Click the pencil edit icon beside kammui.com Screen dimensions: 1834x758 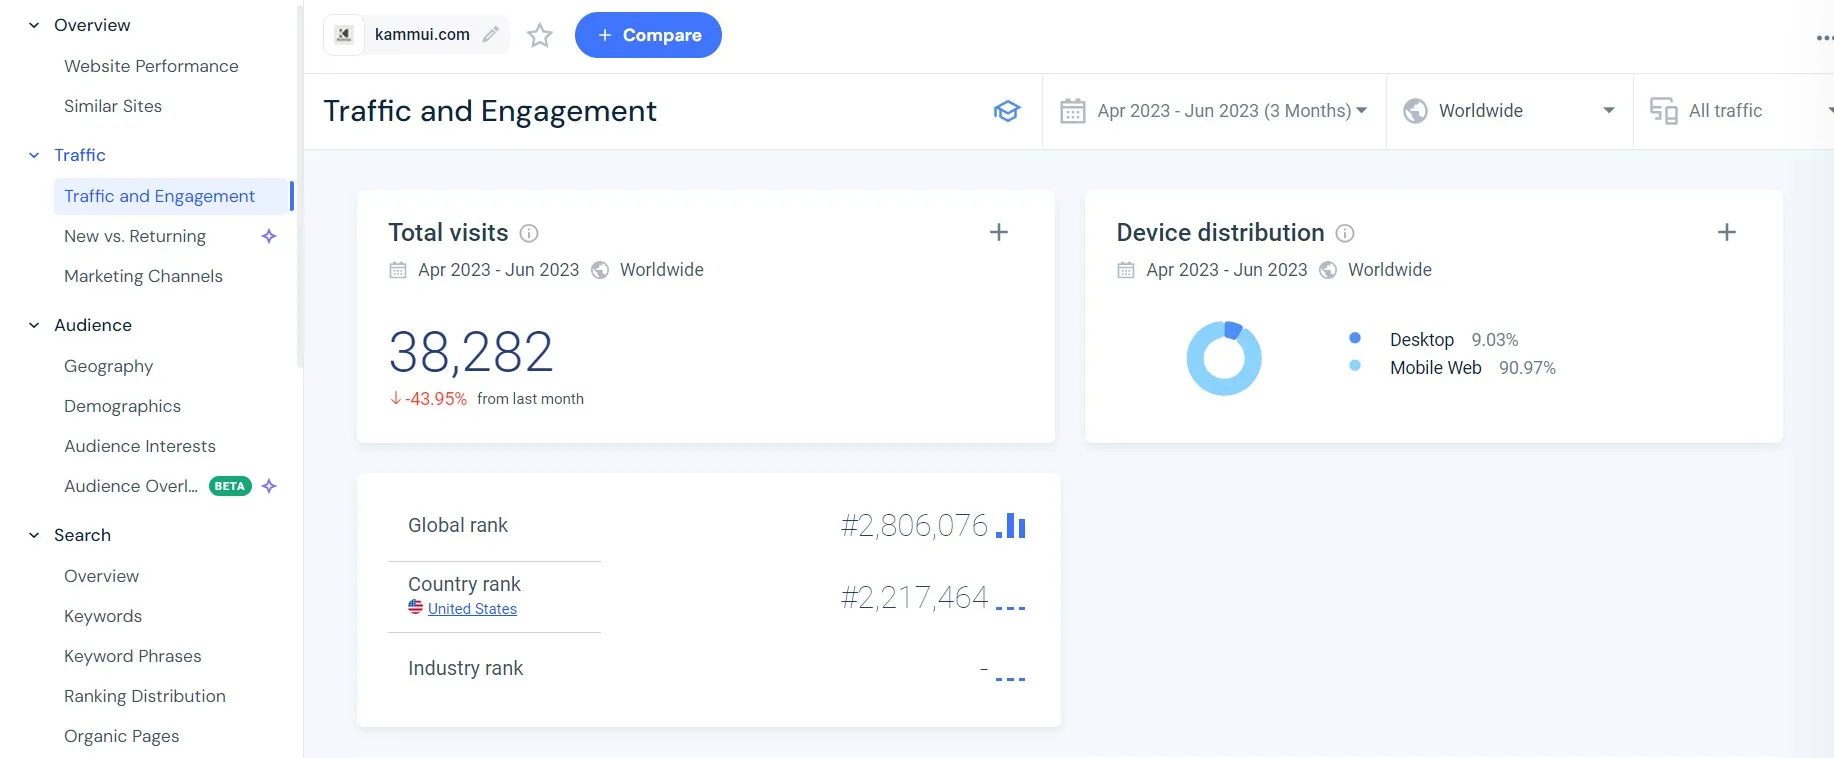click(x=491, y=35)
